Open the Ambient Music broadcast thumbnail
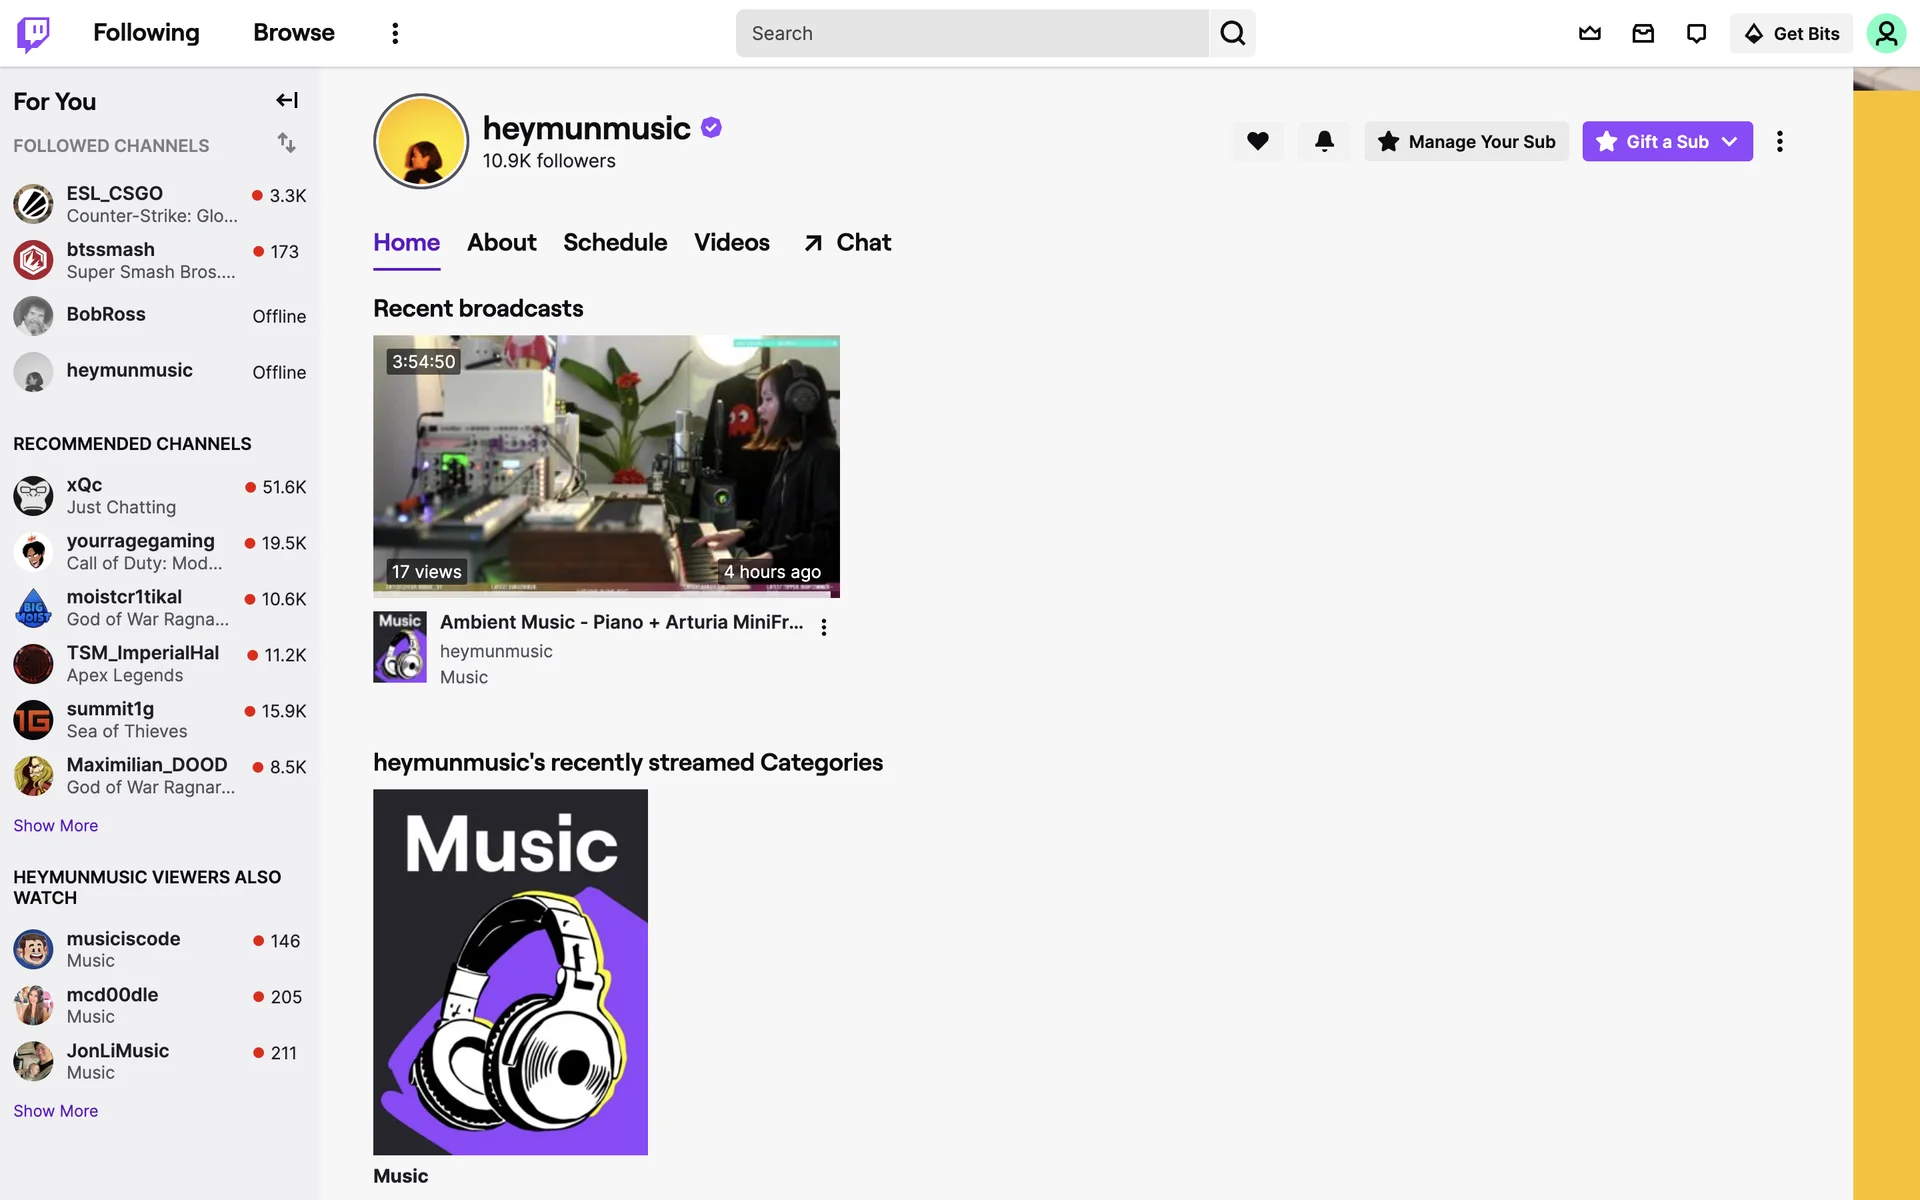 point(606,466)
